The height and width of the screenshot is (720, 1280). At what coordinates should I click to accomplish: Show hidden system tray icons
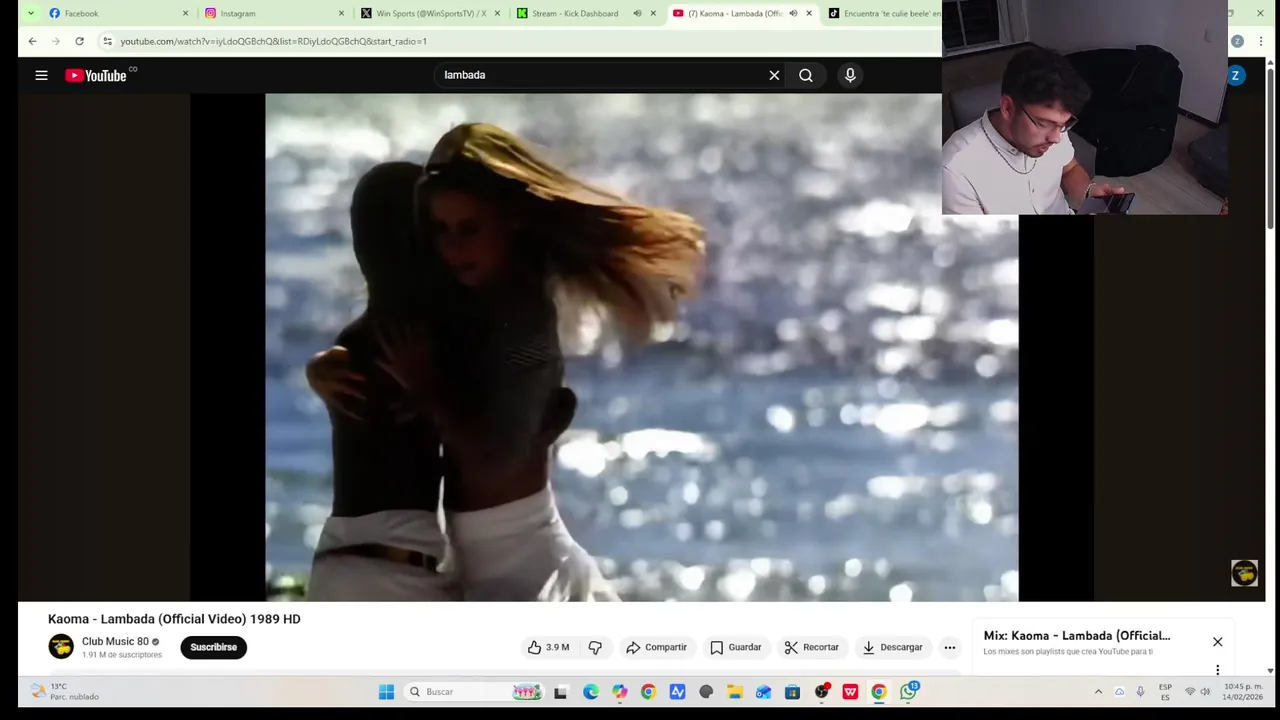pyautogui.click(x=1098, y=691)
